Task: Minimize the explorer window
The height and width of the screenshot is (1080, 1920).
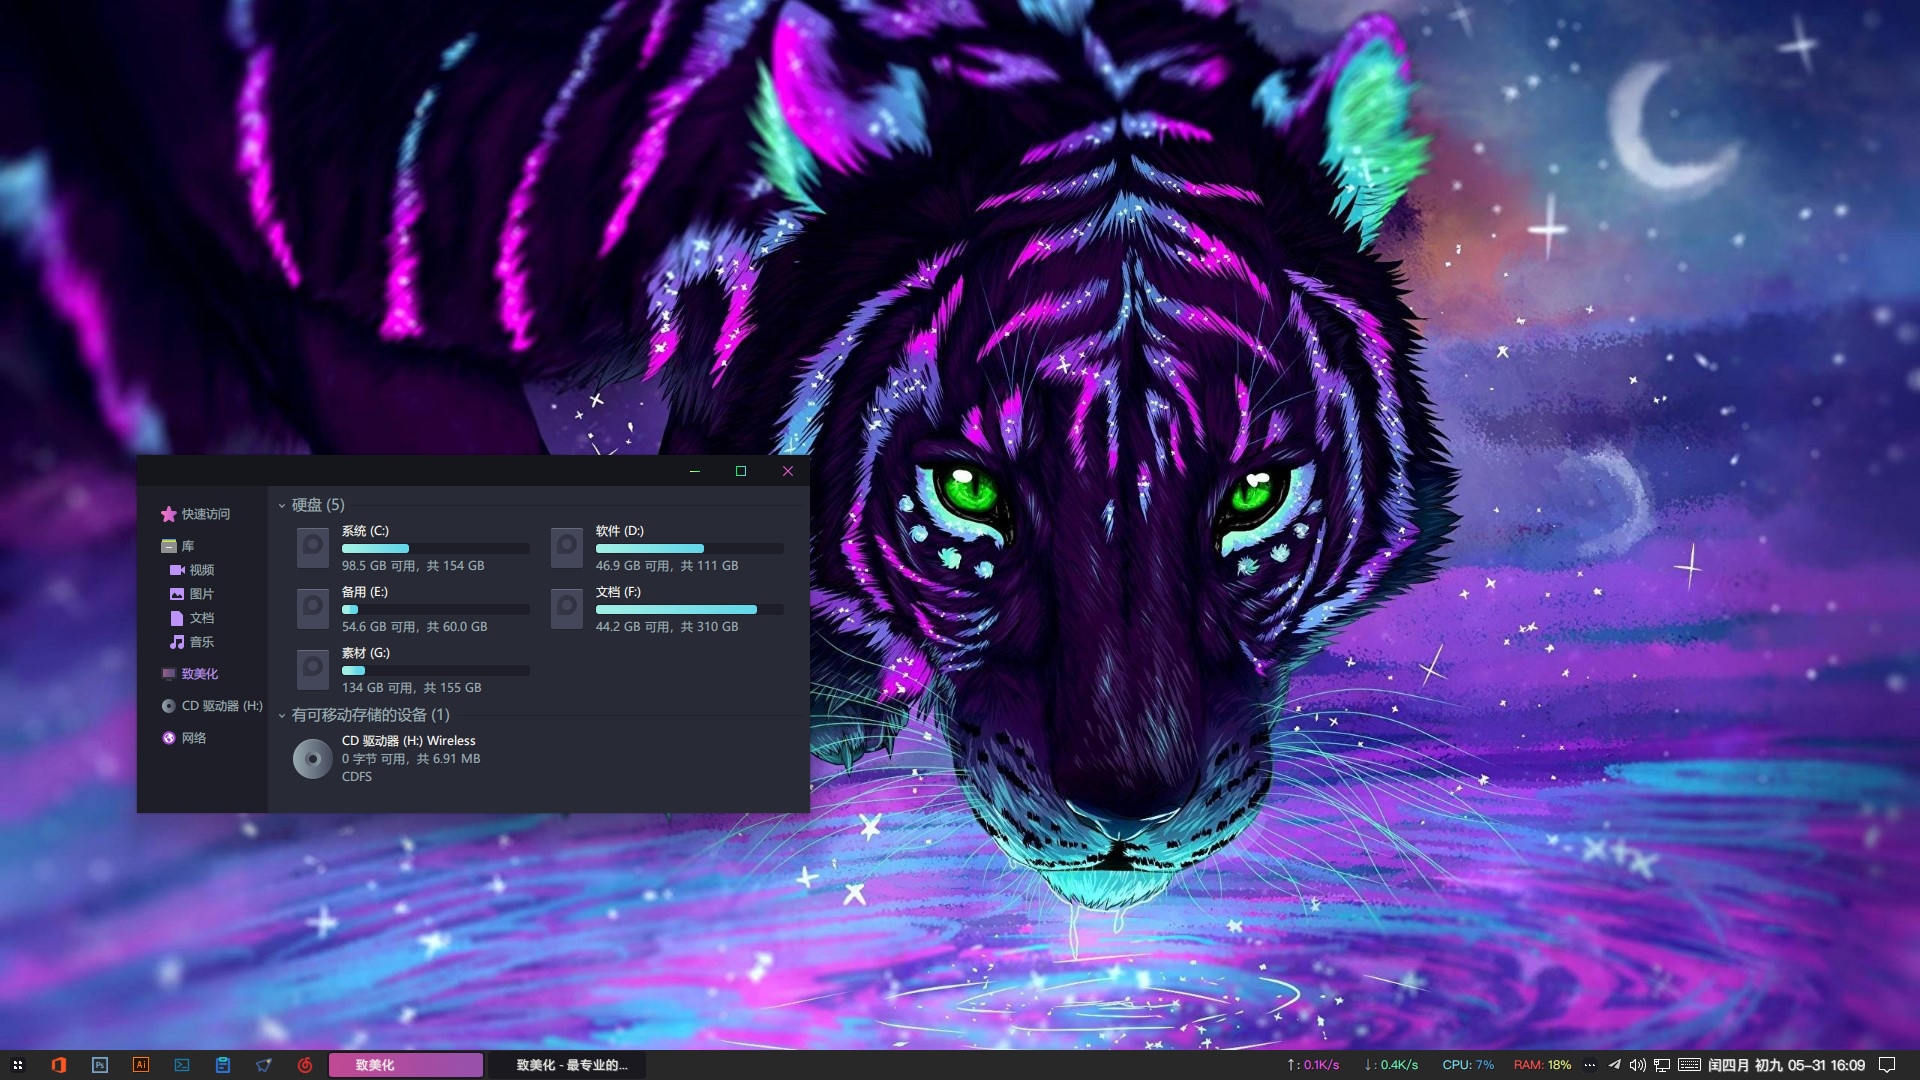Action: (694, 471)
